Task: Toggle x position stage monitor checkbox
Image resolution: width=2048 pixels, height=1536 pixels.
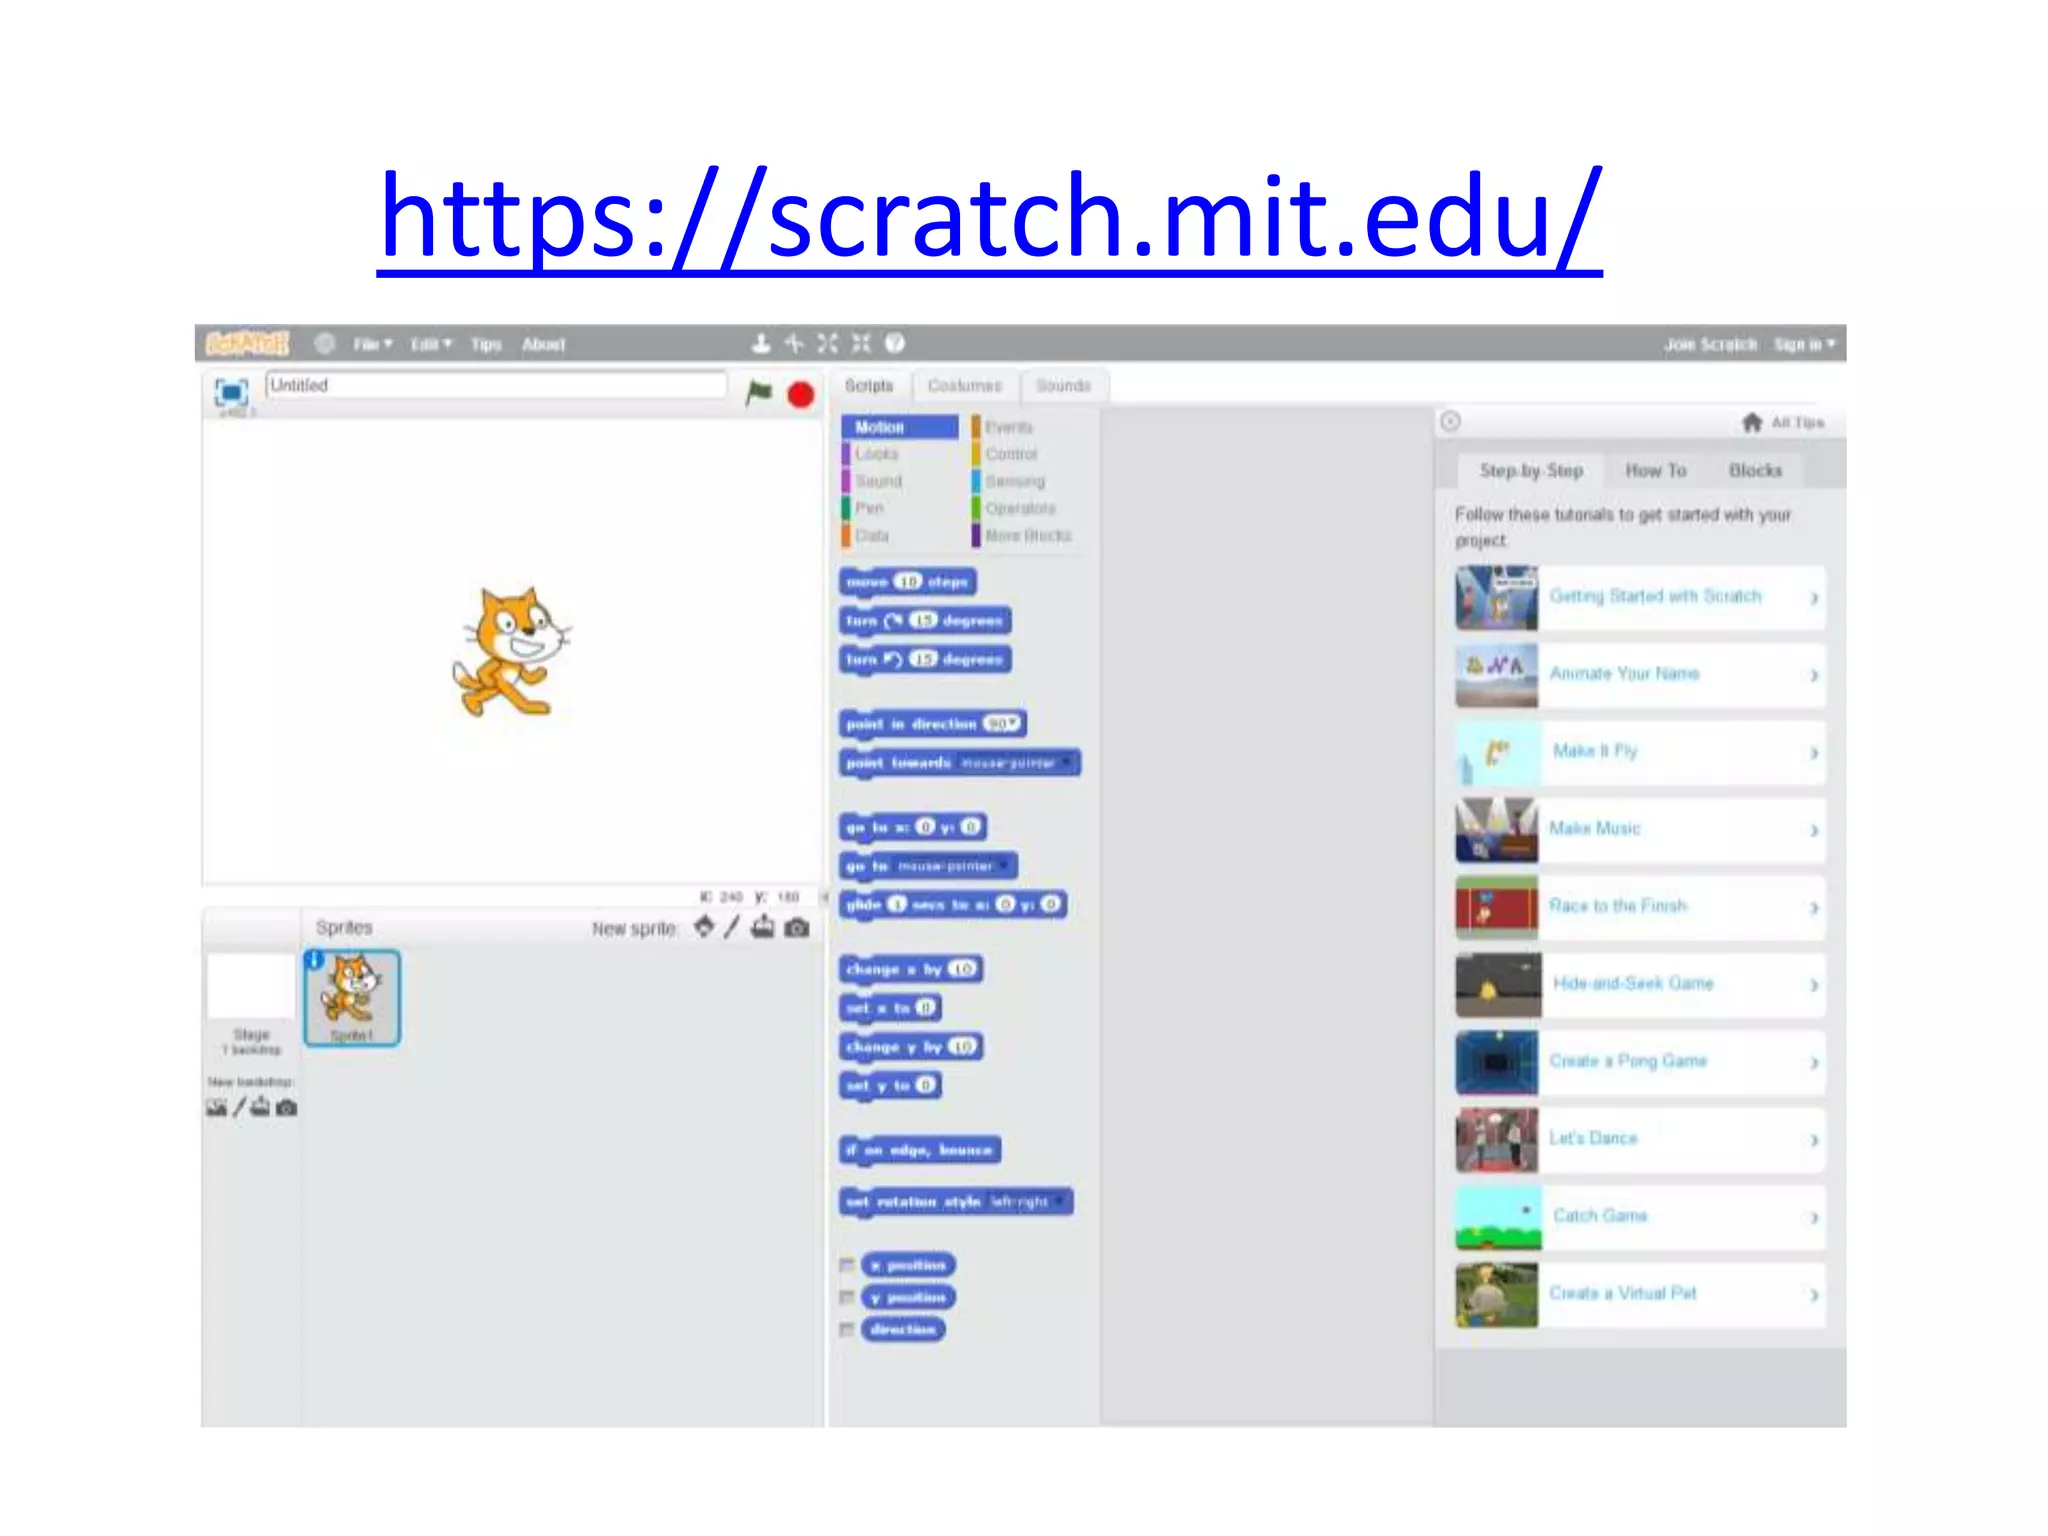Action: pos(847,1265)
